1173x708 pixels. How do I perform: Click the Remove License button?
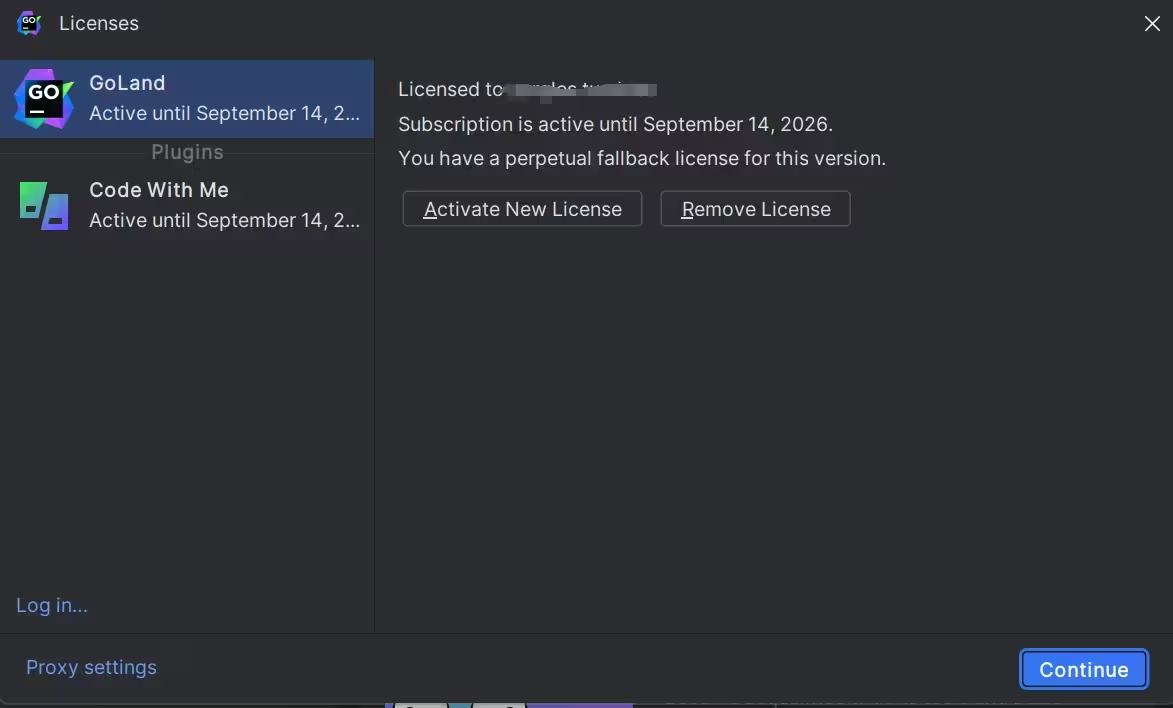[x=756, y=209]
